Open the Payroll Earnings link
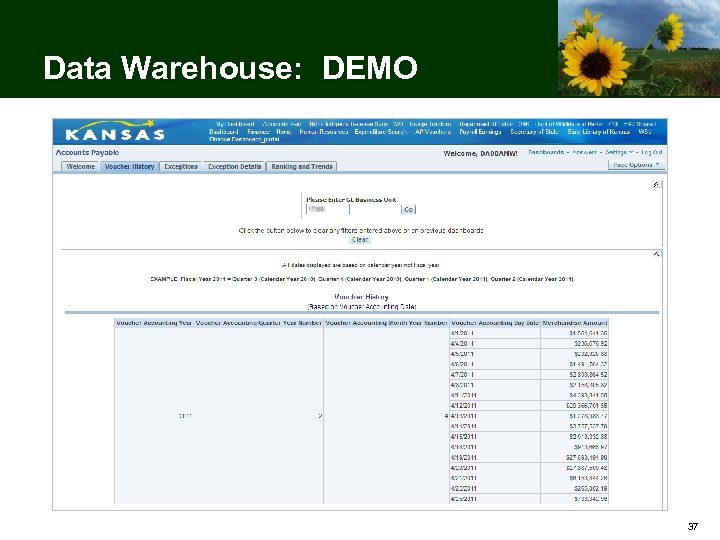 click(x=480, y=132)
